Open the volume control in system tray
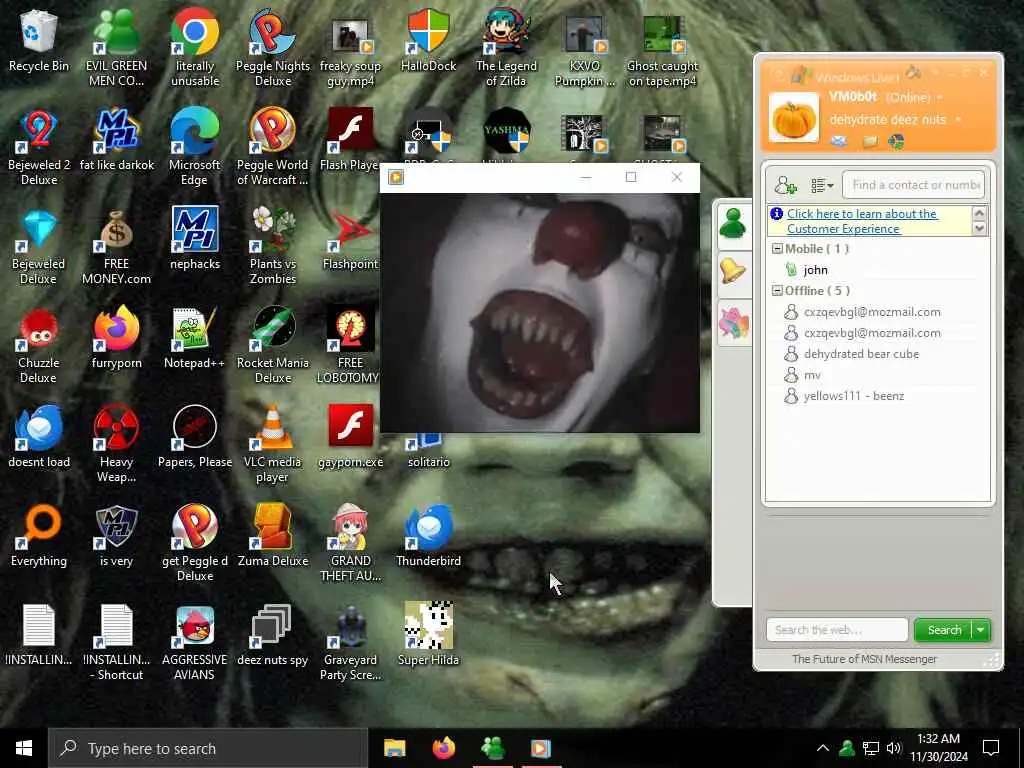1024x768 pixels. click(894, 748)
